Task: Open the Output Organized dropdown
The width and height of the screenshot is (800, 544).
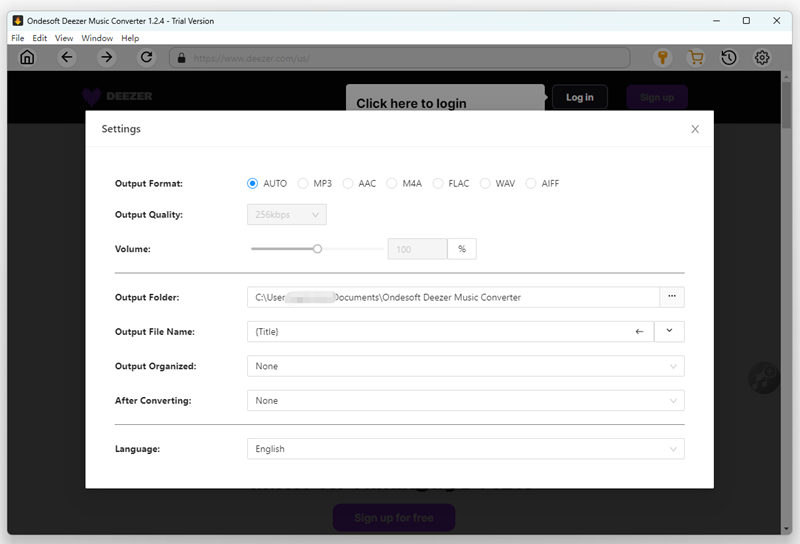Action: 465,366
